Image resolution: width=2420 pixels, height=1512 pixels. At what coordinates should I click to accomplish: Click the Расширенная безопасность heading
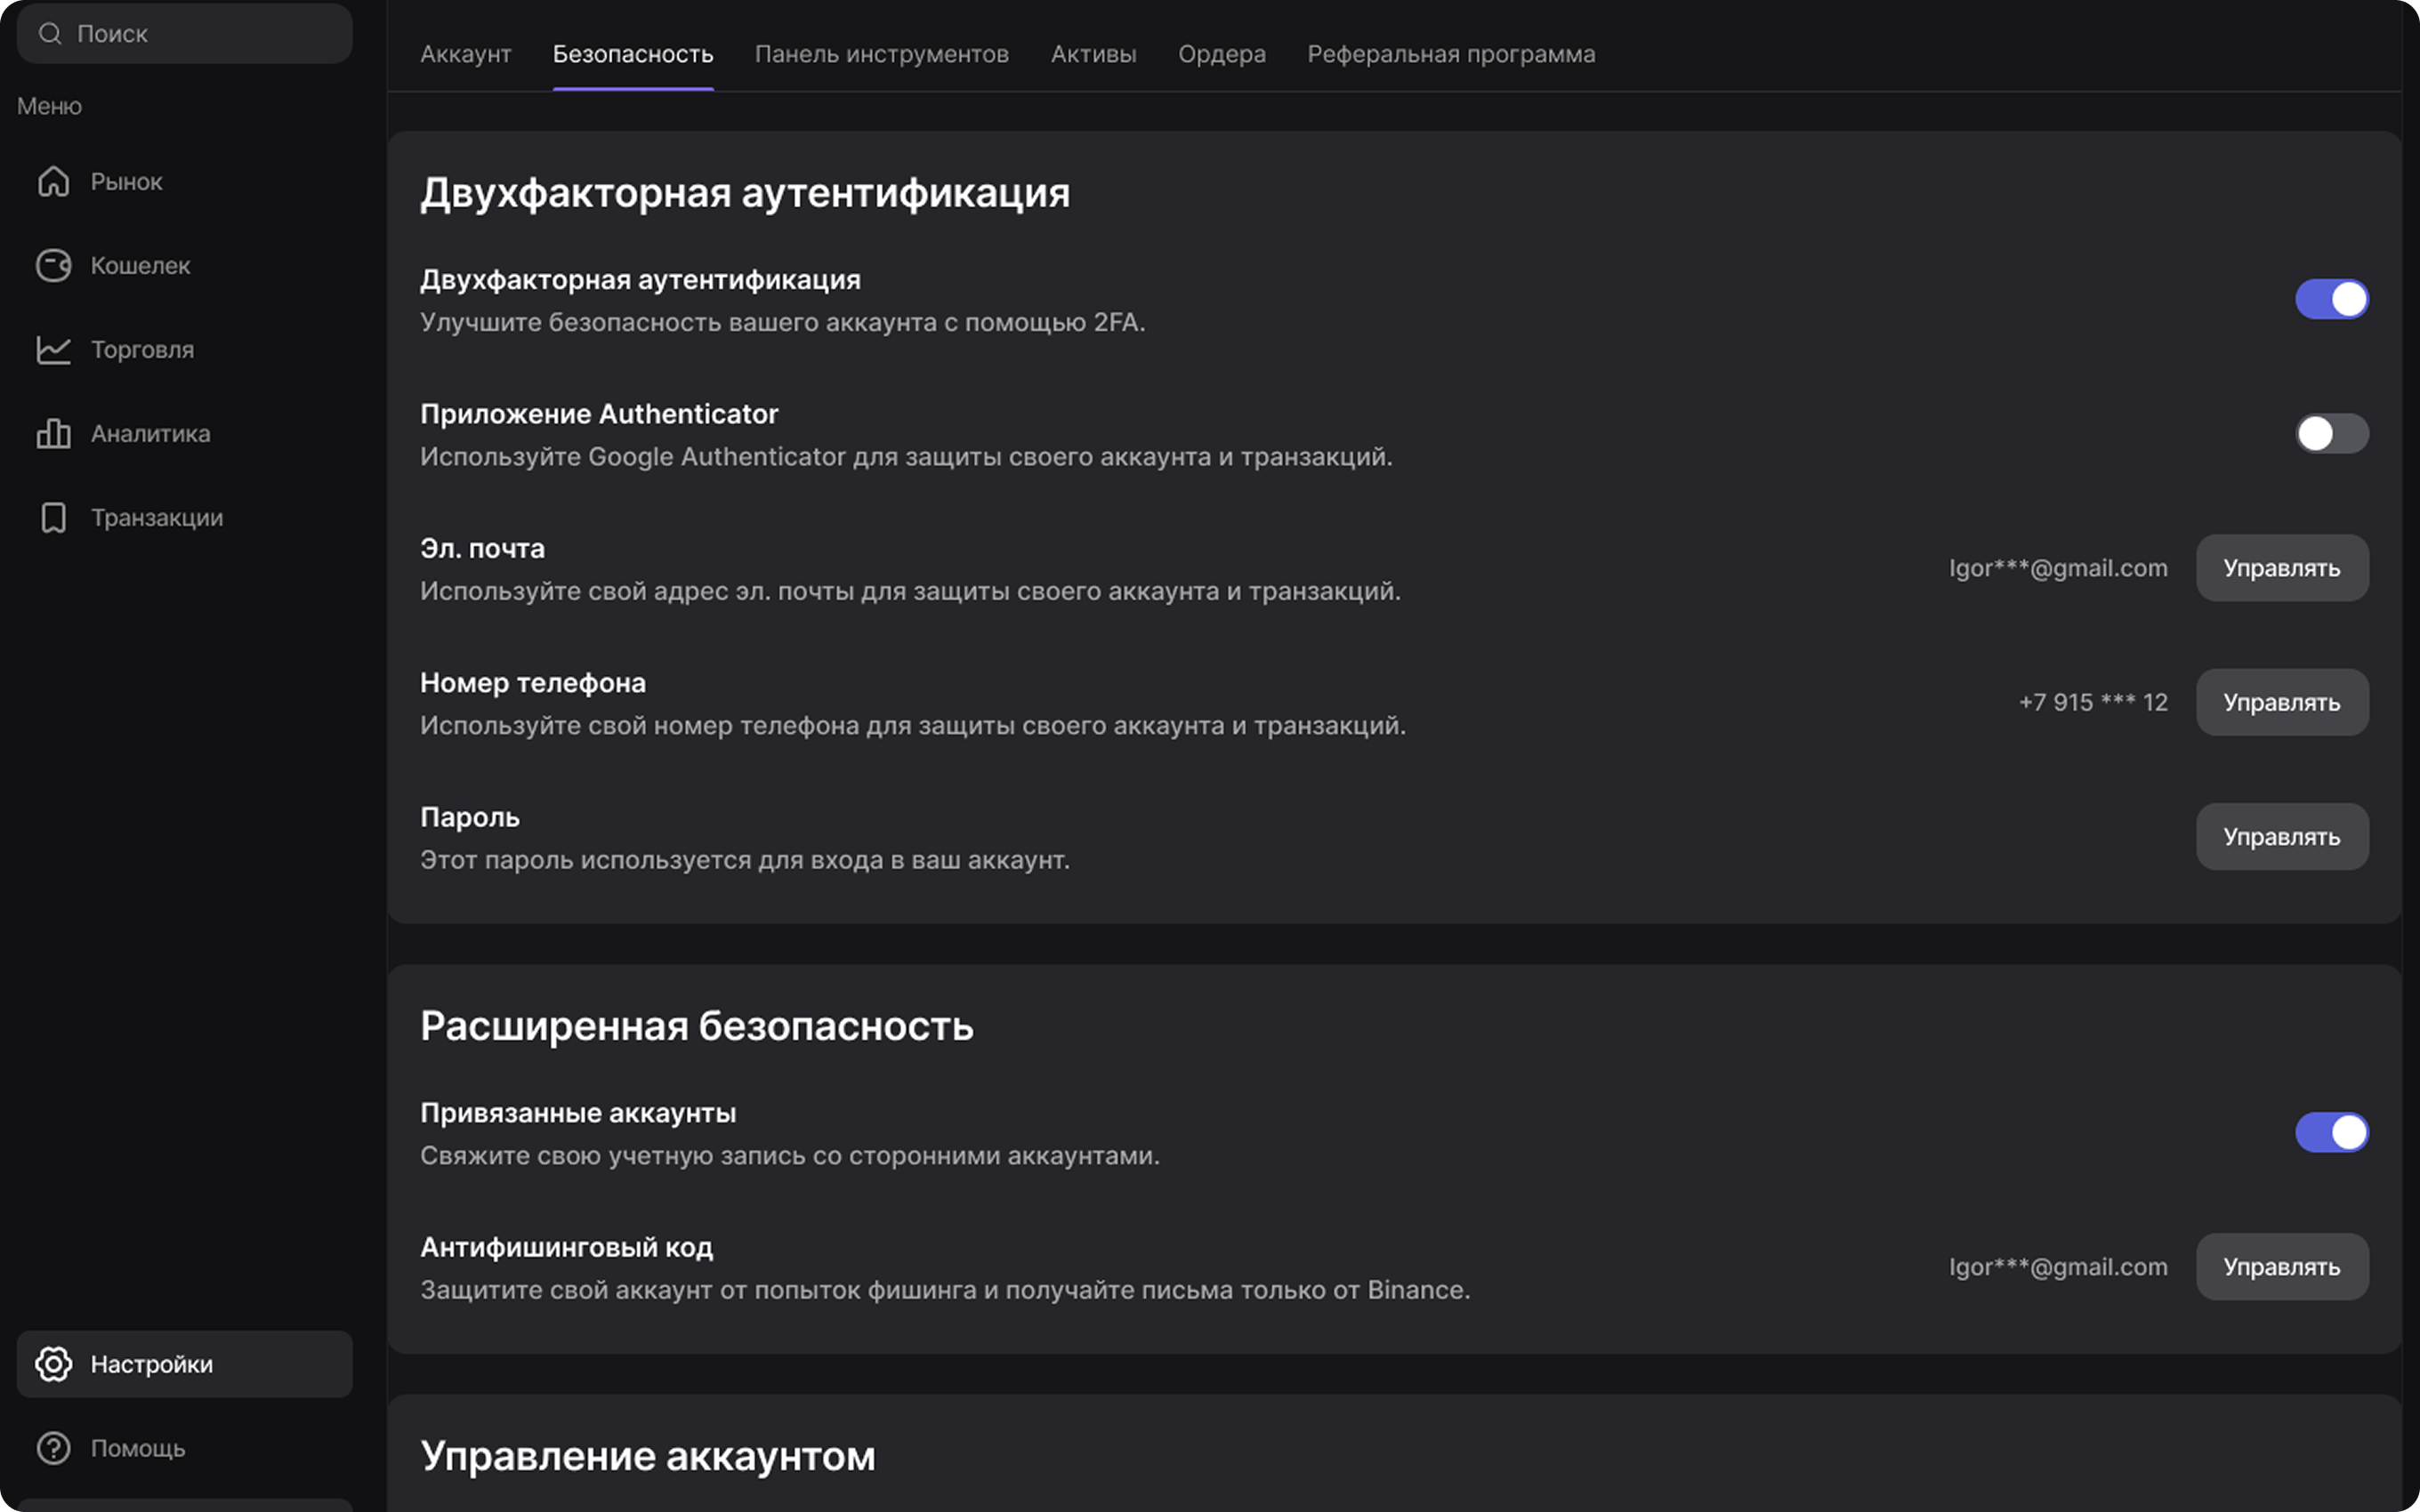[697, 1026]
